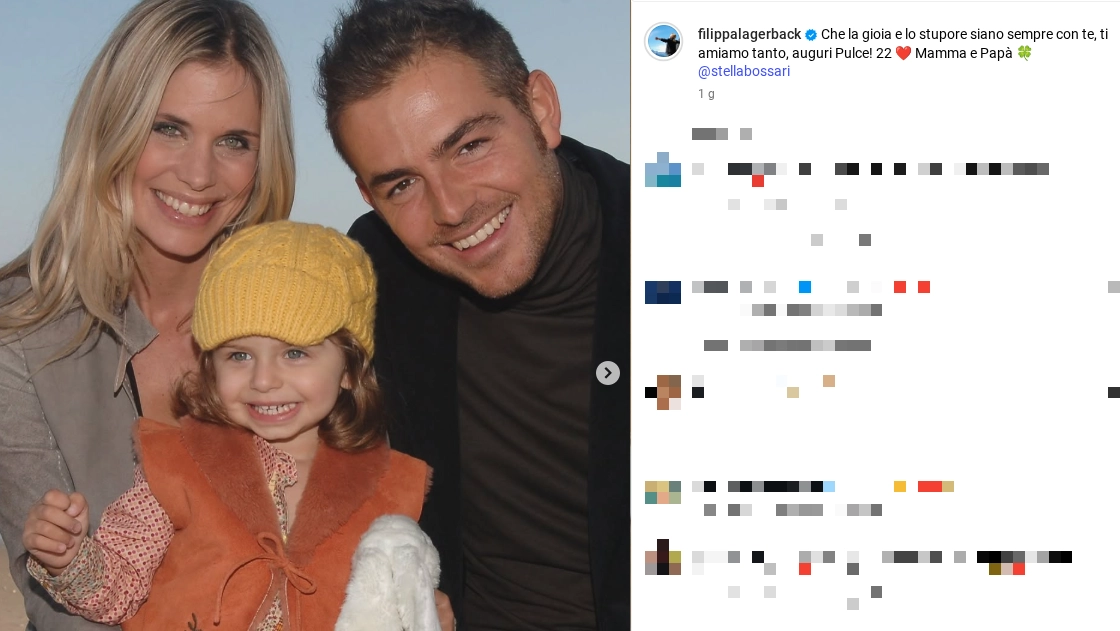
Task: Open the bottom dark-toned commenter avatar
Action: [663, 557]
